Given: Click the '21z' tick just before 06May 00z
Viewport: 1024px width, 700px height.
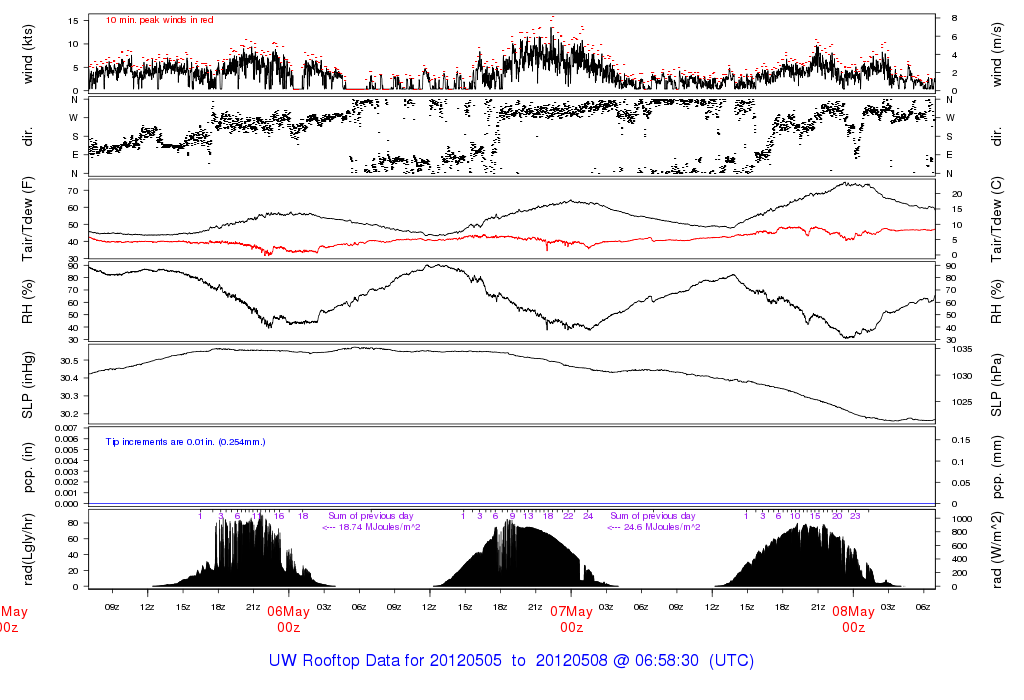Looking at the screenshot, I should point(253,607).
